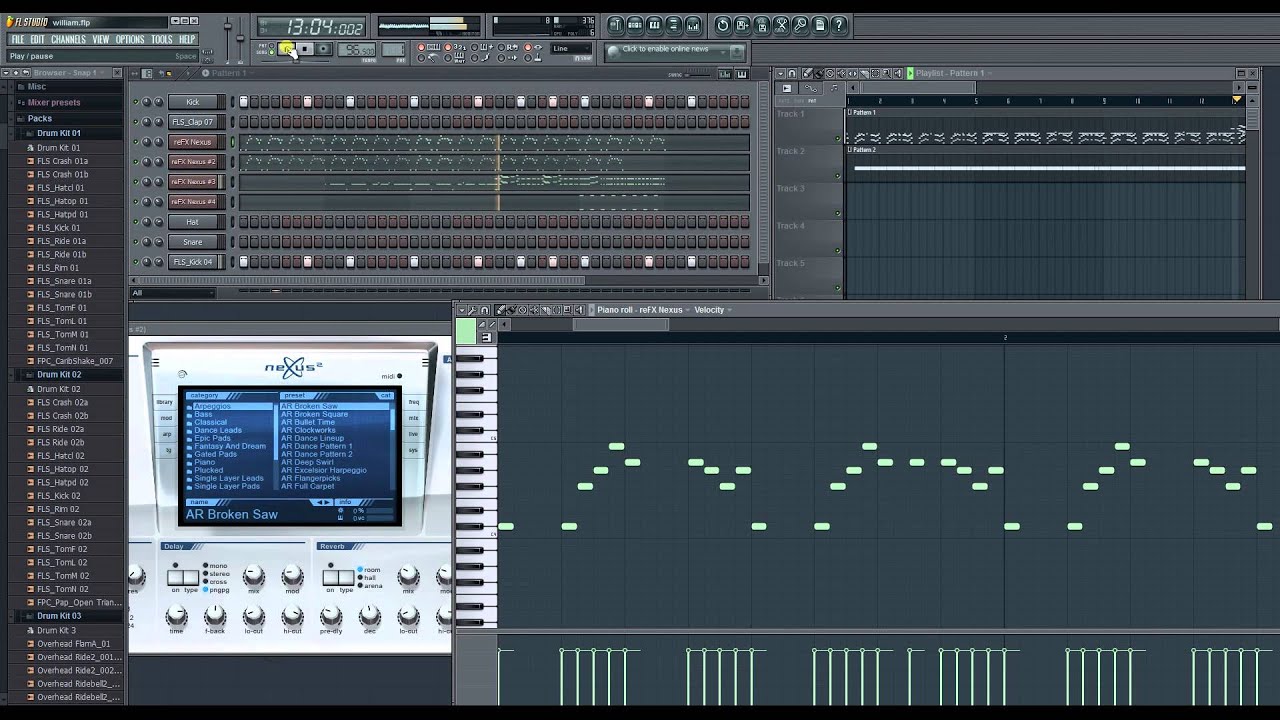Select hall reverb type radio
This screenshot has width=1280, height=720.
click(362, 578)
